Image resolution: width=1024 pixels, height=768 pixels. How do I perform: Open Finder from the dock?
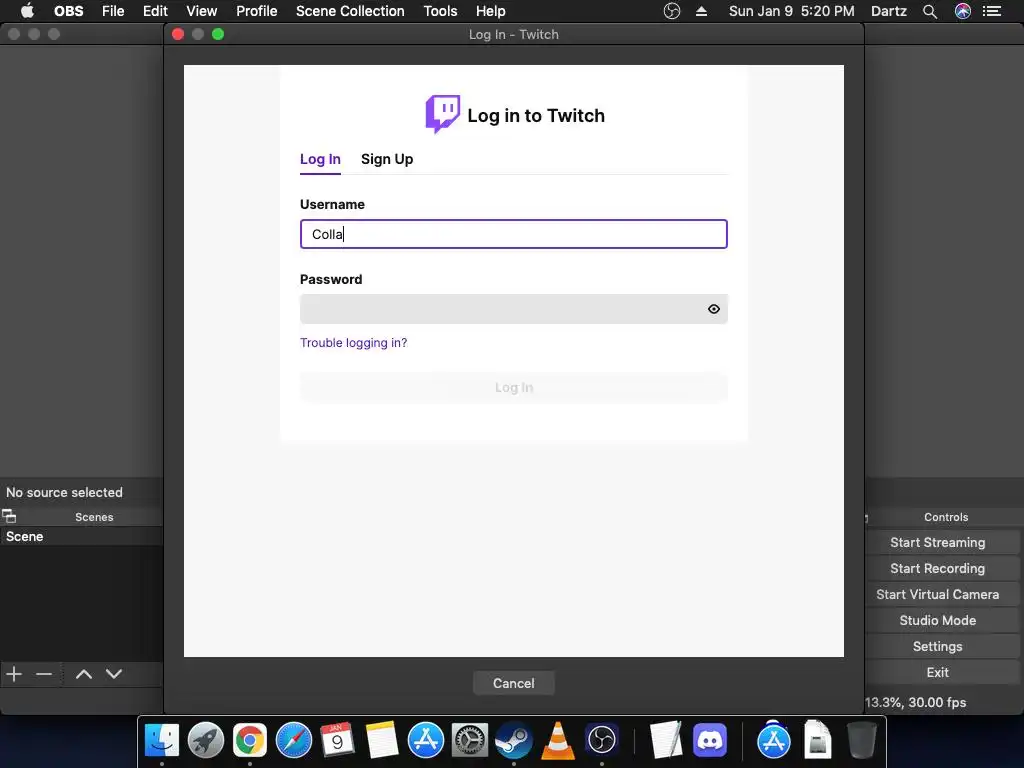pos(161,741)
